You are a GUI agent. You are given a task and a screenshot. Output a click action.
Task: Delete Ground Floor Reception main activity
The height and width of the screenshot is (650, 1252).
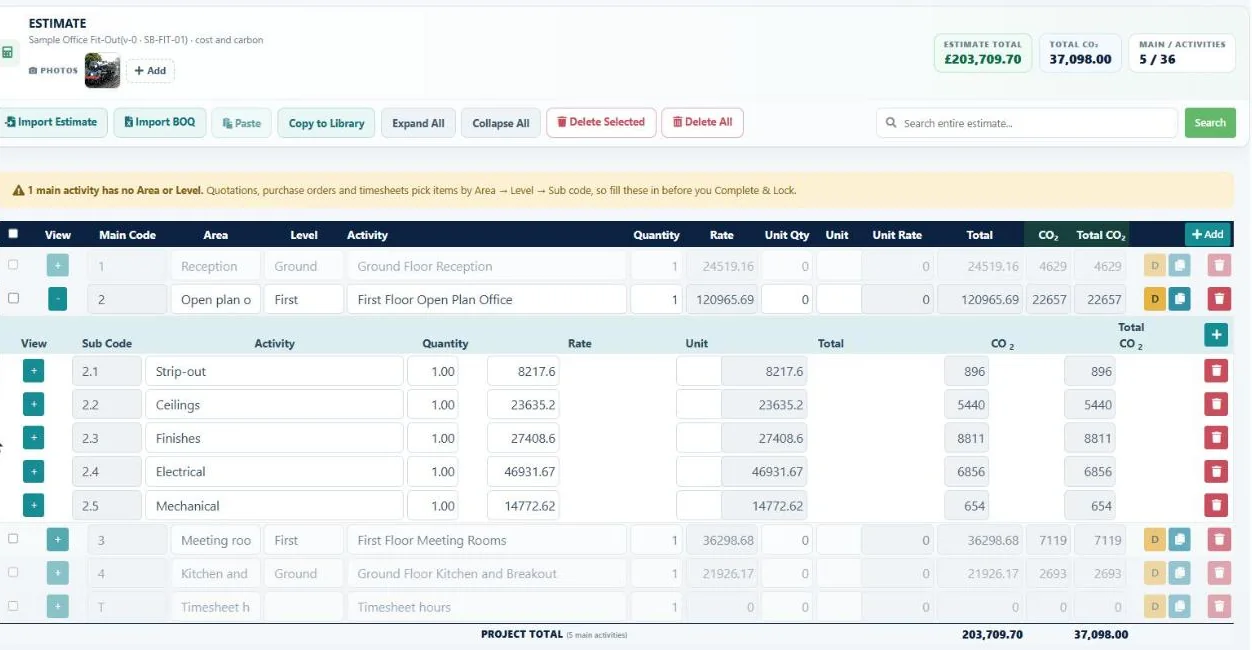(x=1218, y=266)
